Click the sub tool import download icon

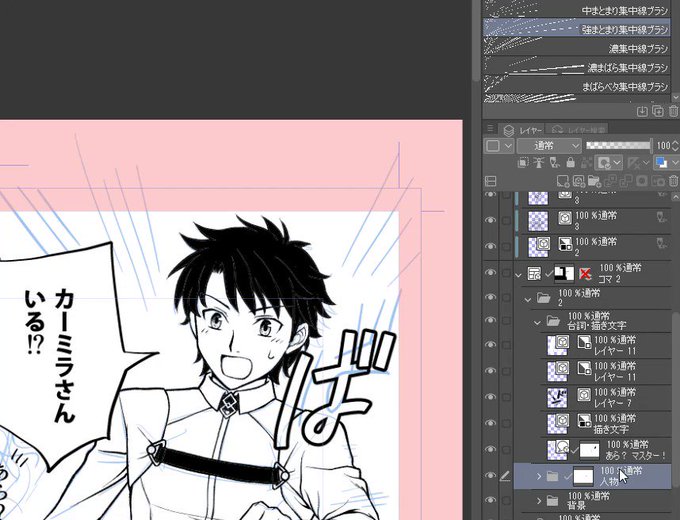[x=642, y=111]
